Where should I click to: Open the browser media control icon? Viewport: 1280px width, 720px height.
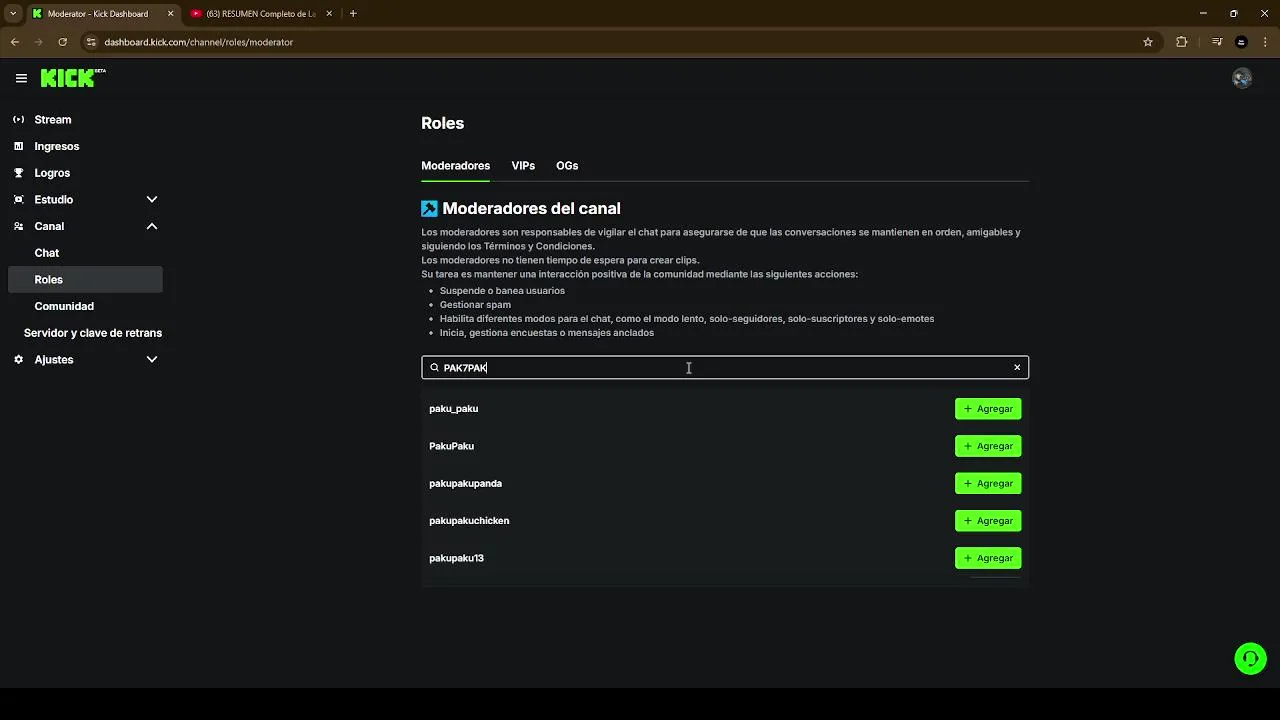[1217, 42]
